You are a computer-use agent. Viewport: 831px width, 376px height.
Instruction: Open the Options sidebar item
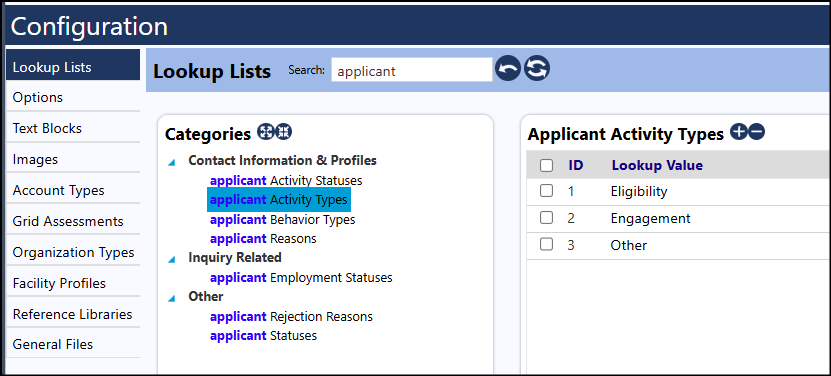coord(73,98)
